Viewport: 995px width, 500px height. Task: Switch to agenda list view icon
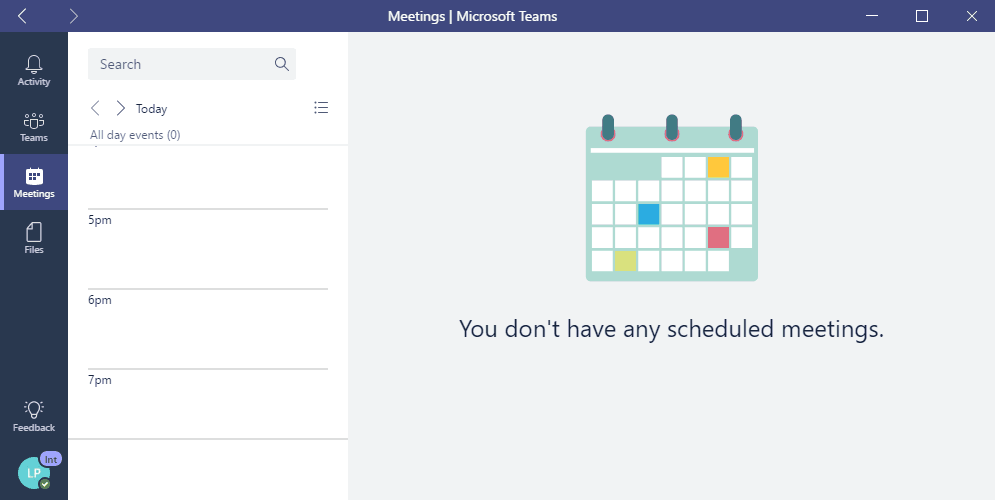321,108
